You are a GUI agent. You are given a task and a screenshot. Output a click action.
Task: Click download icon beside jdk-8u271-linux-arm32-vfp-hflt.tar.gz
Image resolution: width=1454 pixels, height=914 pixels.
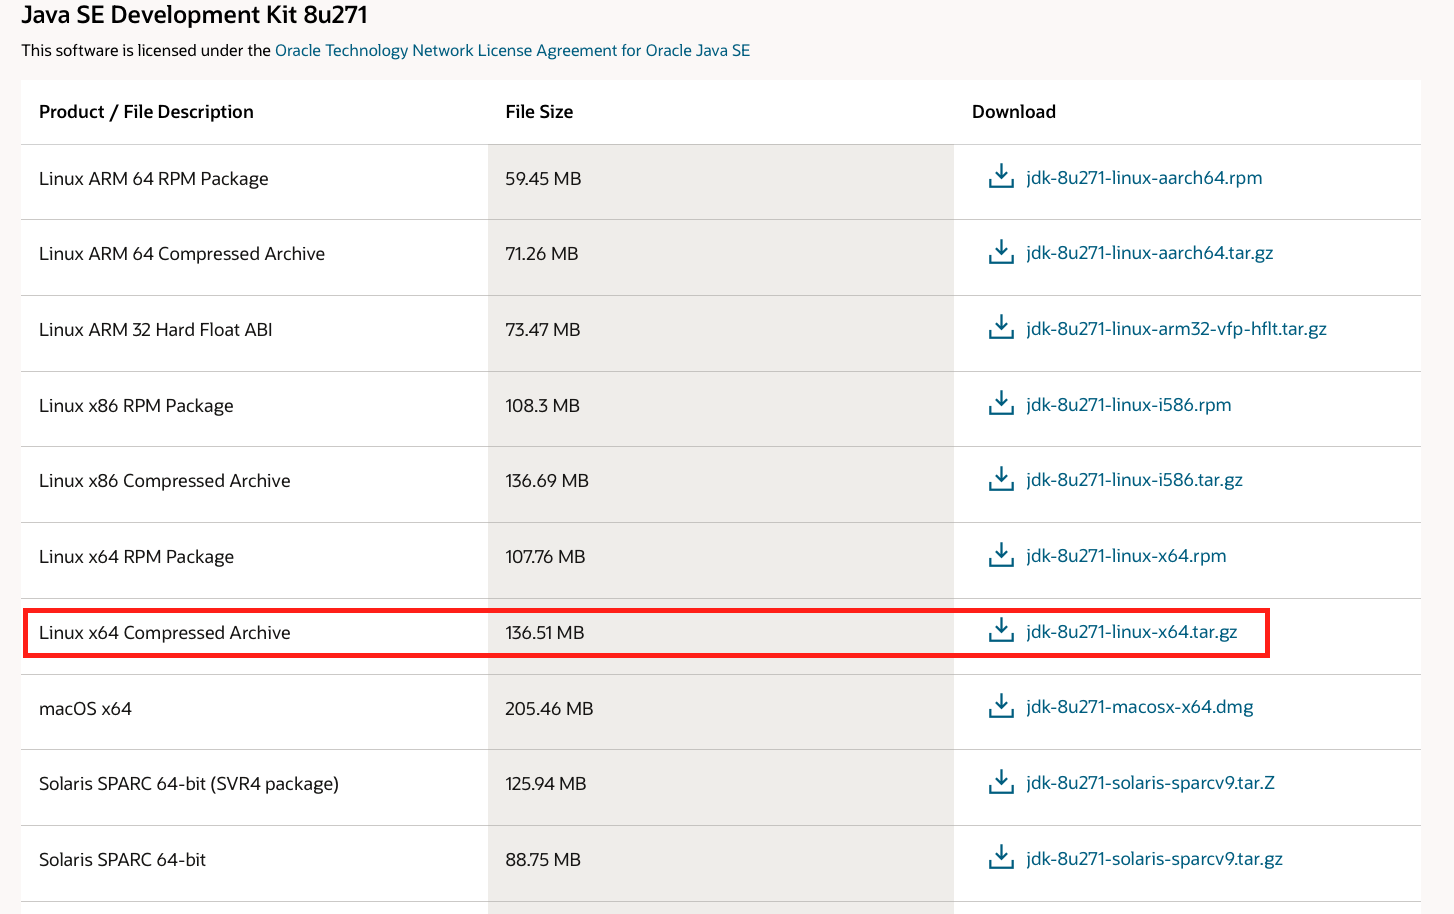tap(1001, 328)
